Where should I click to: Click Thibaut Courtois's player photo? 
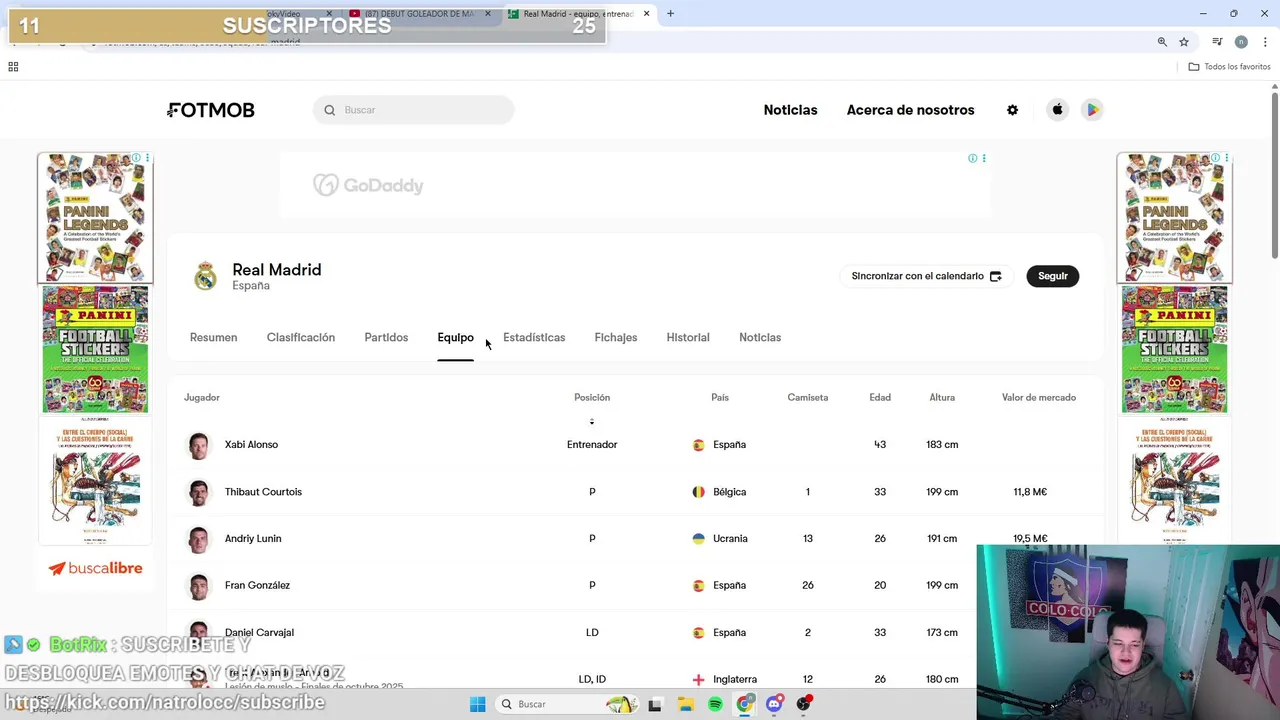(x=199, y=492)
